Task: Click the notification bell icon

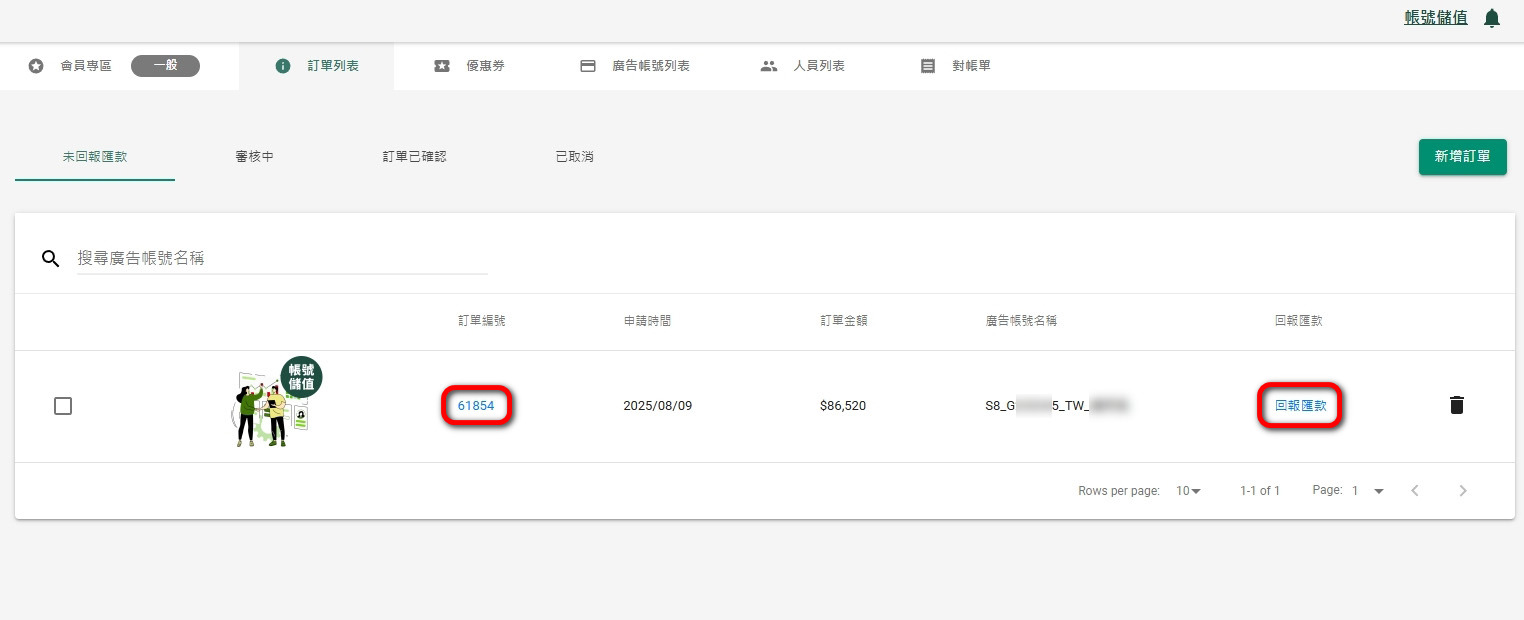Action: click(x=1492, y=18)
